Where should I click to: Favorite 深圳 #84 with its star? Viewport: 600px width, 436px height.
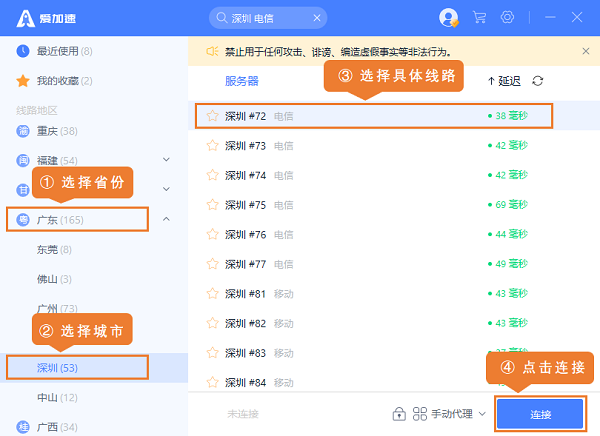(212, 382)
